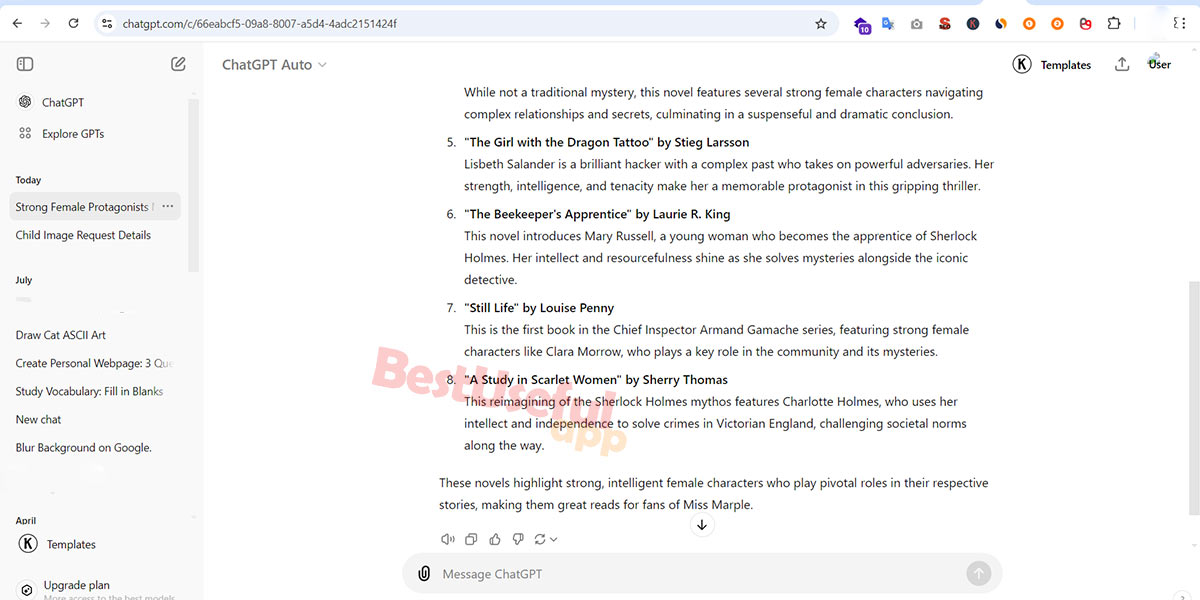Open the Google Translate extension
Image resolution: width=1200 pixels, height=600 pixels.
[889, 23]
